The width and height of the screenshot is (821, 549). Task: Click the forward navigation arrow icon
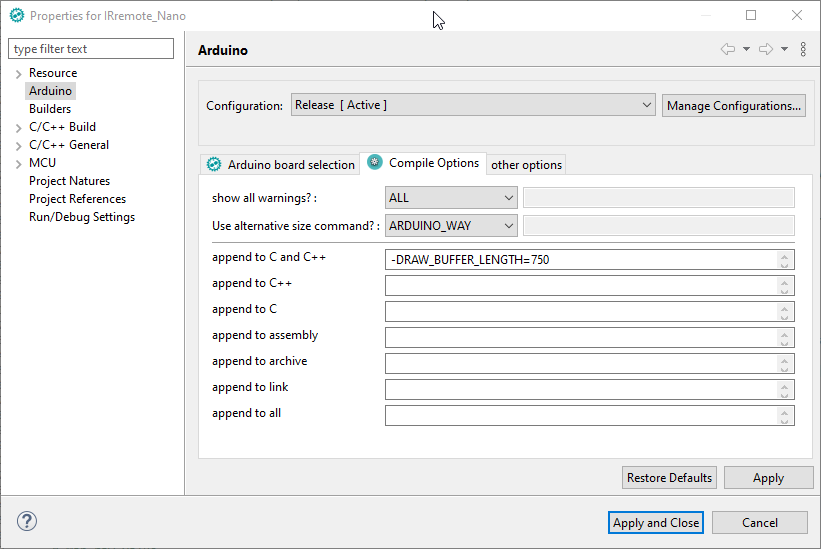tap(766, 50)
